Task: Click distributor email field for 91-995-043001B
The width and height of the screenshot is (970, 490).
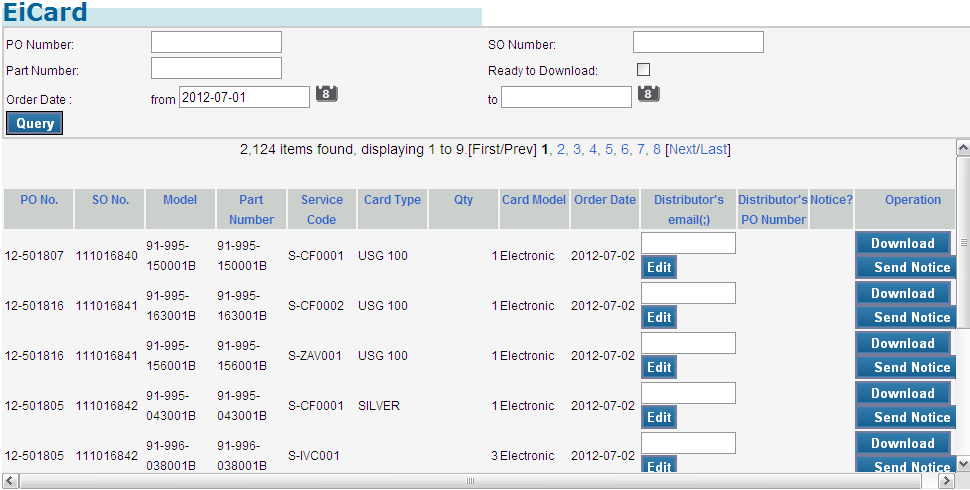Action: (x=688, y=393)
